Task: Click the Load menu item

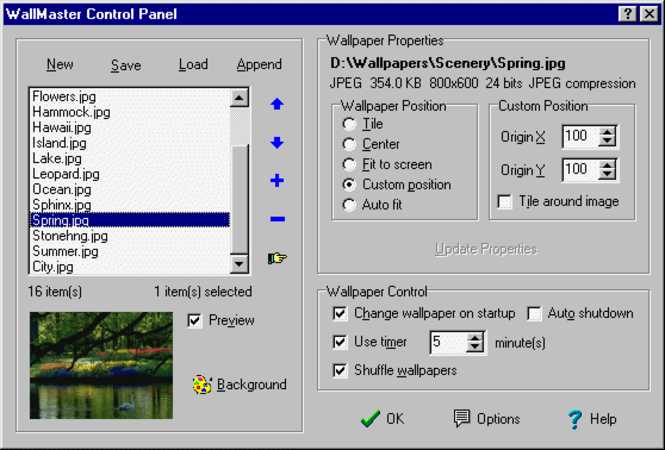Action: point(193,65)
